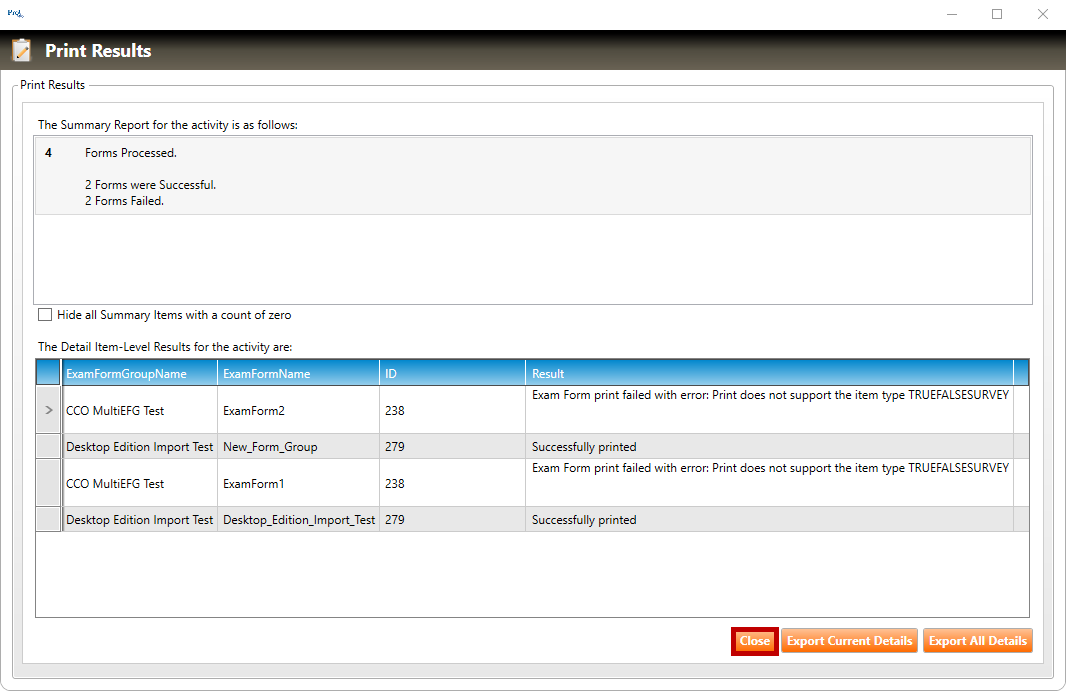Click the application icon in the title bar
The width and height of the screenshot is (1066, 691).
pos(15,14)
